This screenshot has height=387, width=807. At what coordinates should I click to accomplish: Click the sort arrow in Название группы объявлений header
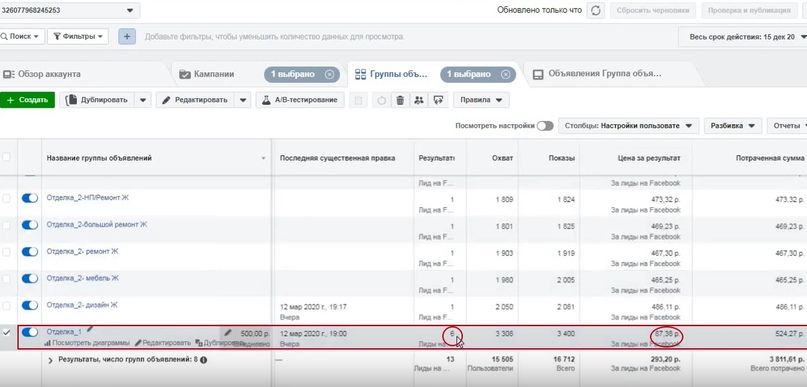click(x=264, y=159)
